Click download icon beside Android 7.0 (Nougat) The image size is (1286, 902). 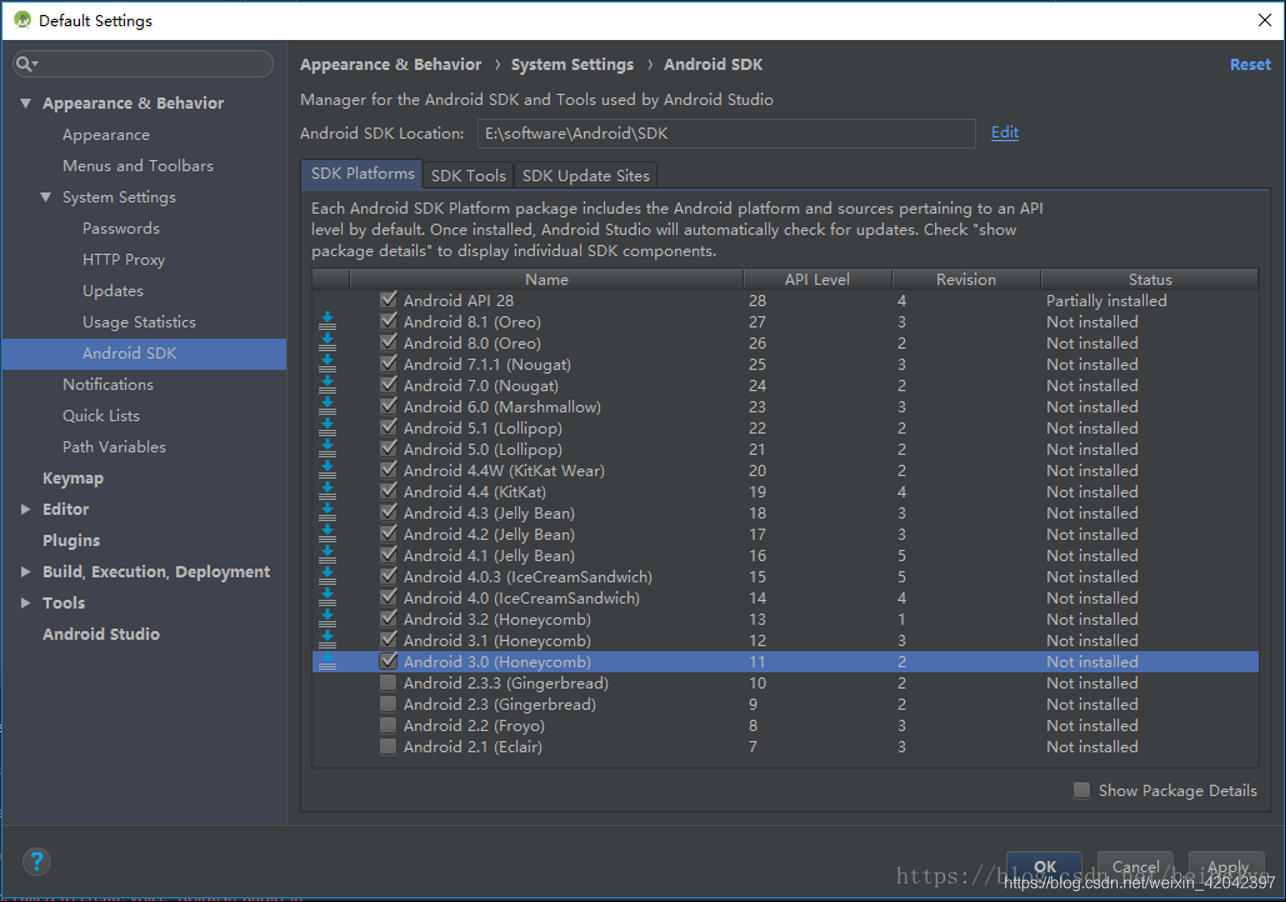click(x=327, y=386)
